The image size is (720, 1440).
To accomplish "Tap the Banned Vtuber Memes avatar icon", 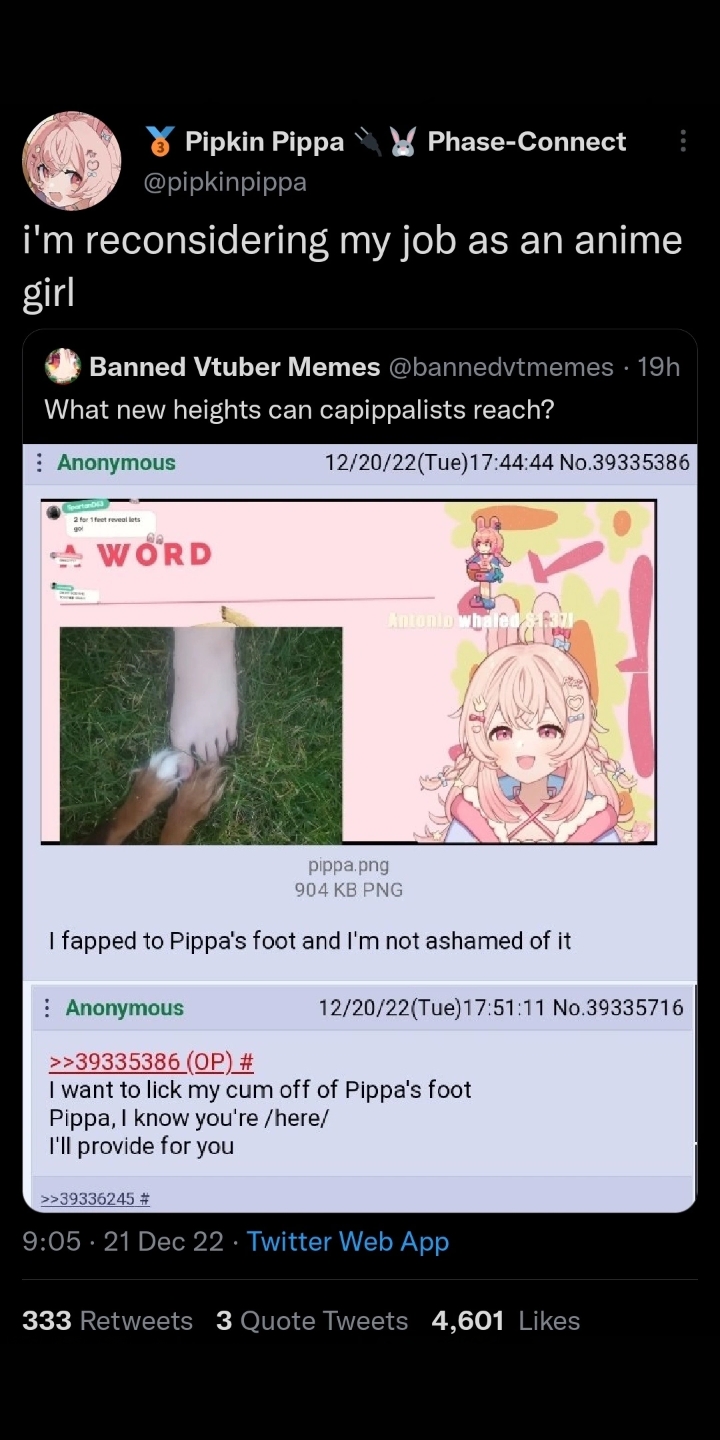I will (x=62, y=367).
